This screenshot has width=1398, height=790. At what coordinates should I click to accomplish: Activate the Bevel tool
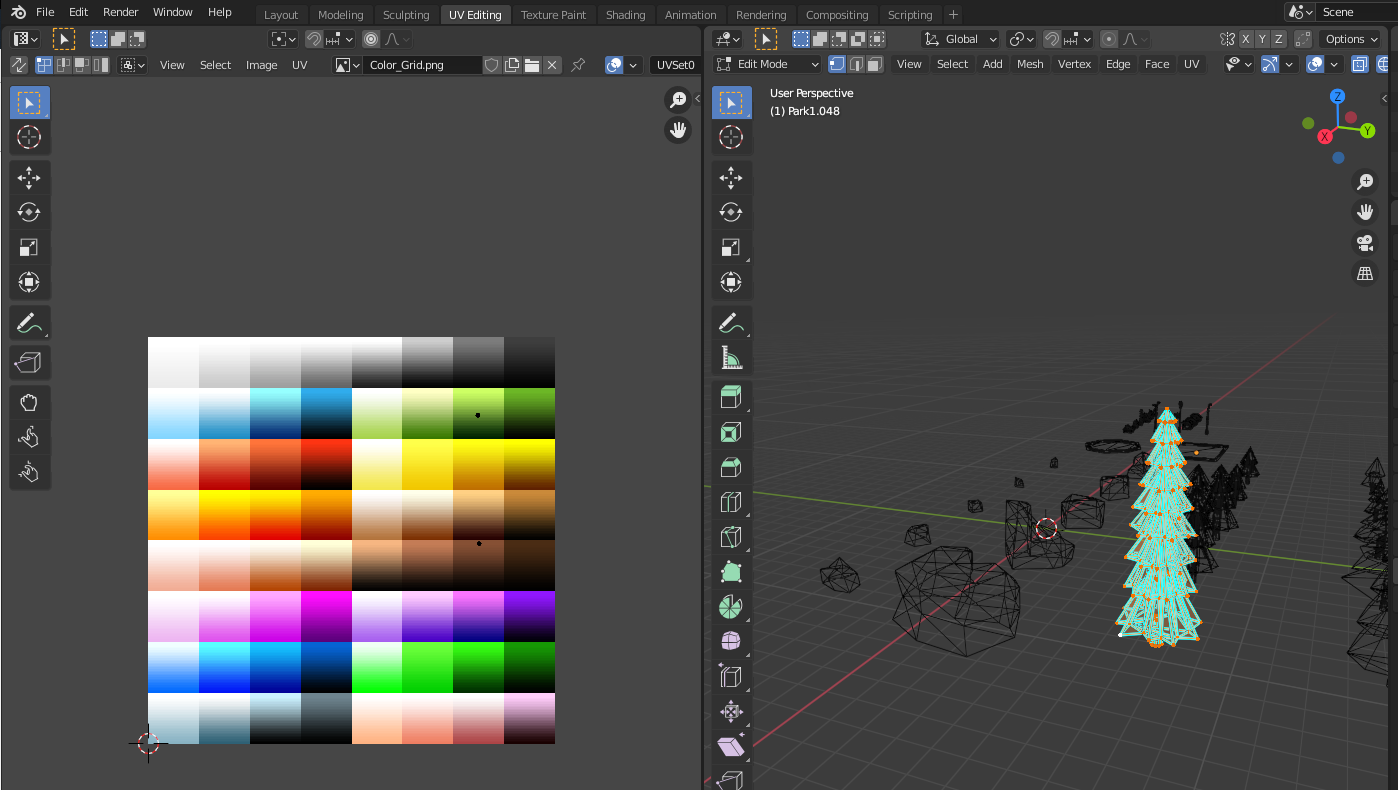click(x=731, y=467)
